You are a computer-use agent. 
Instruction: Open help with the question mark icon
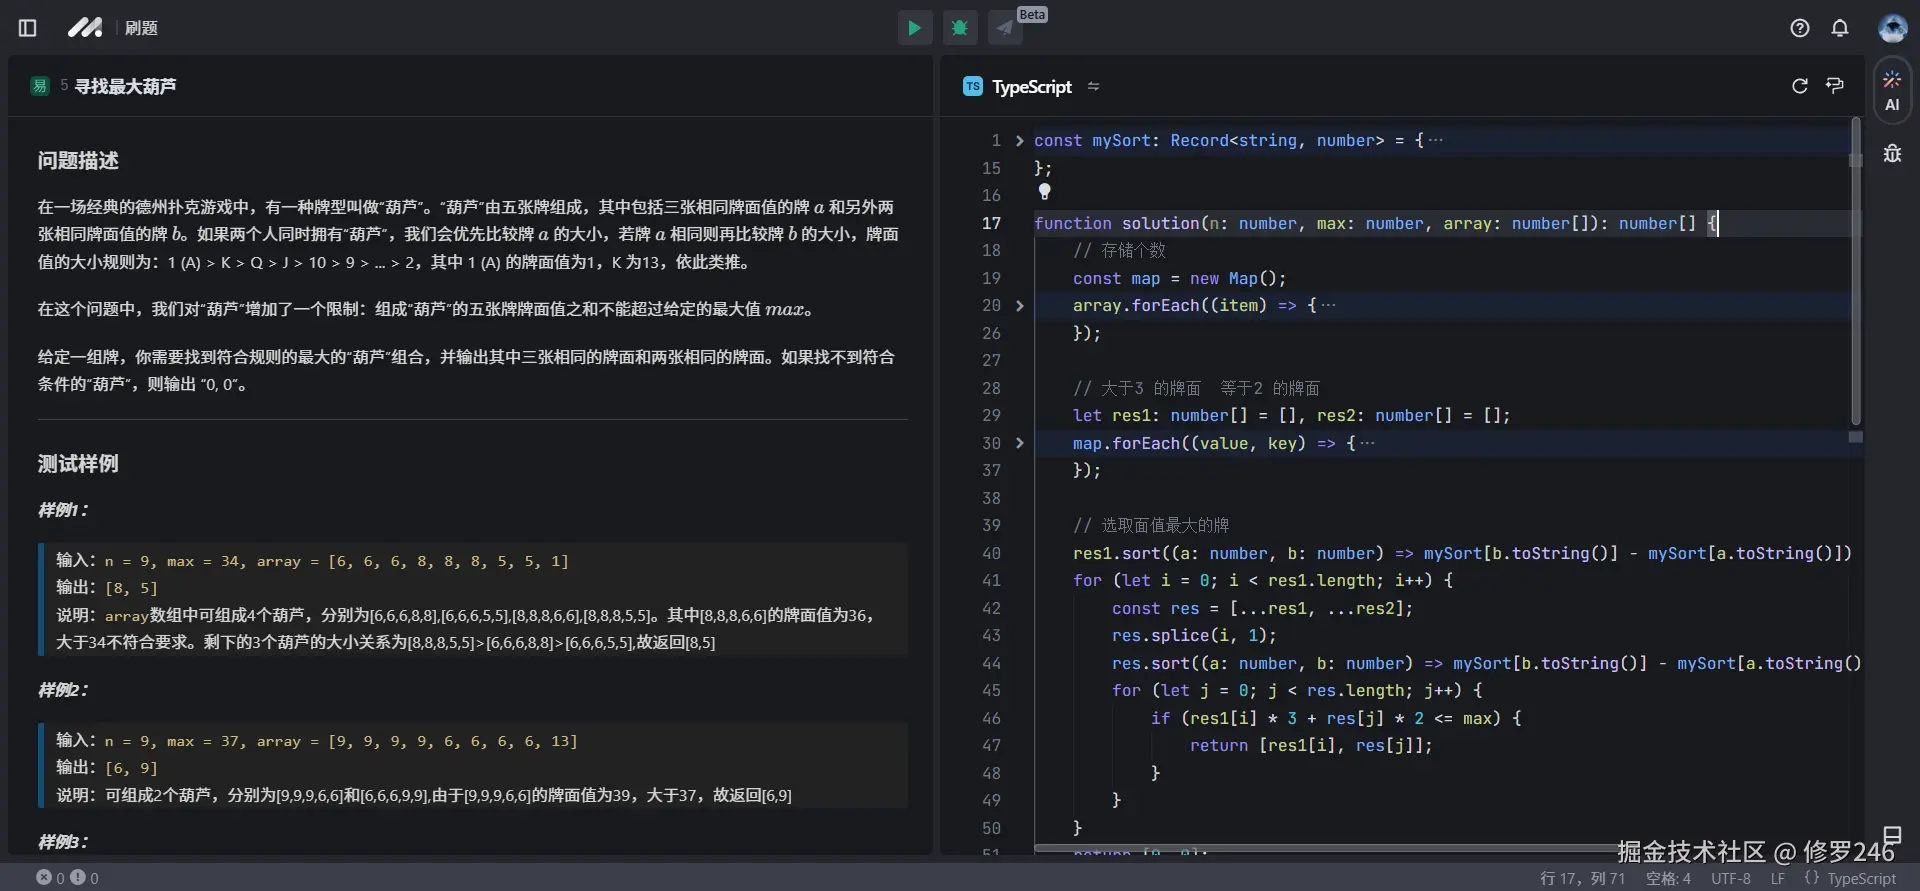click(x=1800, y=28)
